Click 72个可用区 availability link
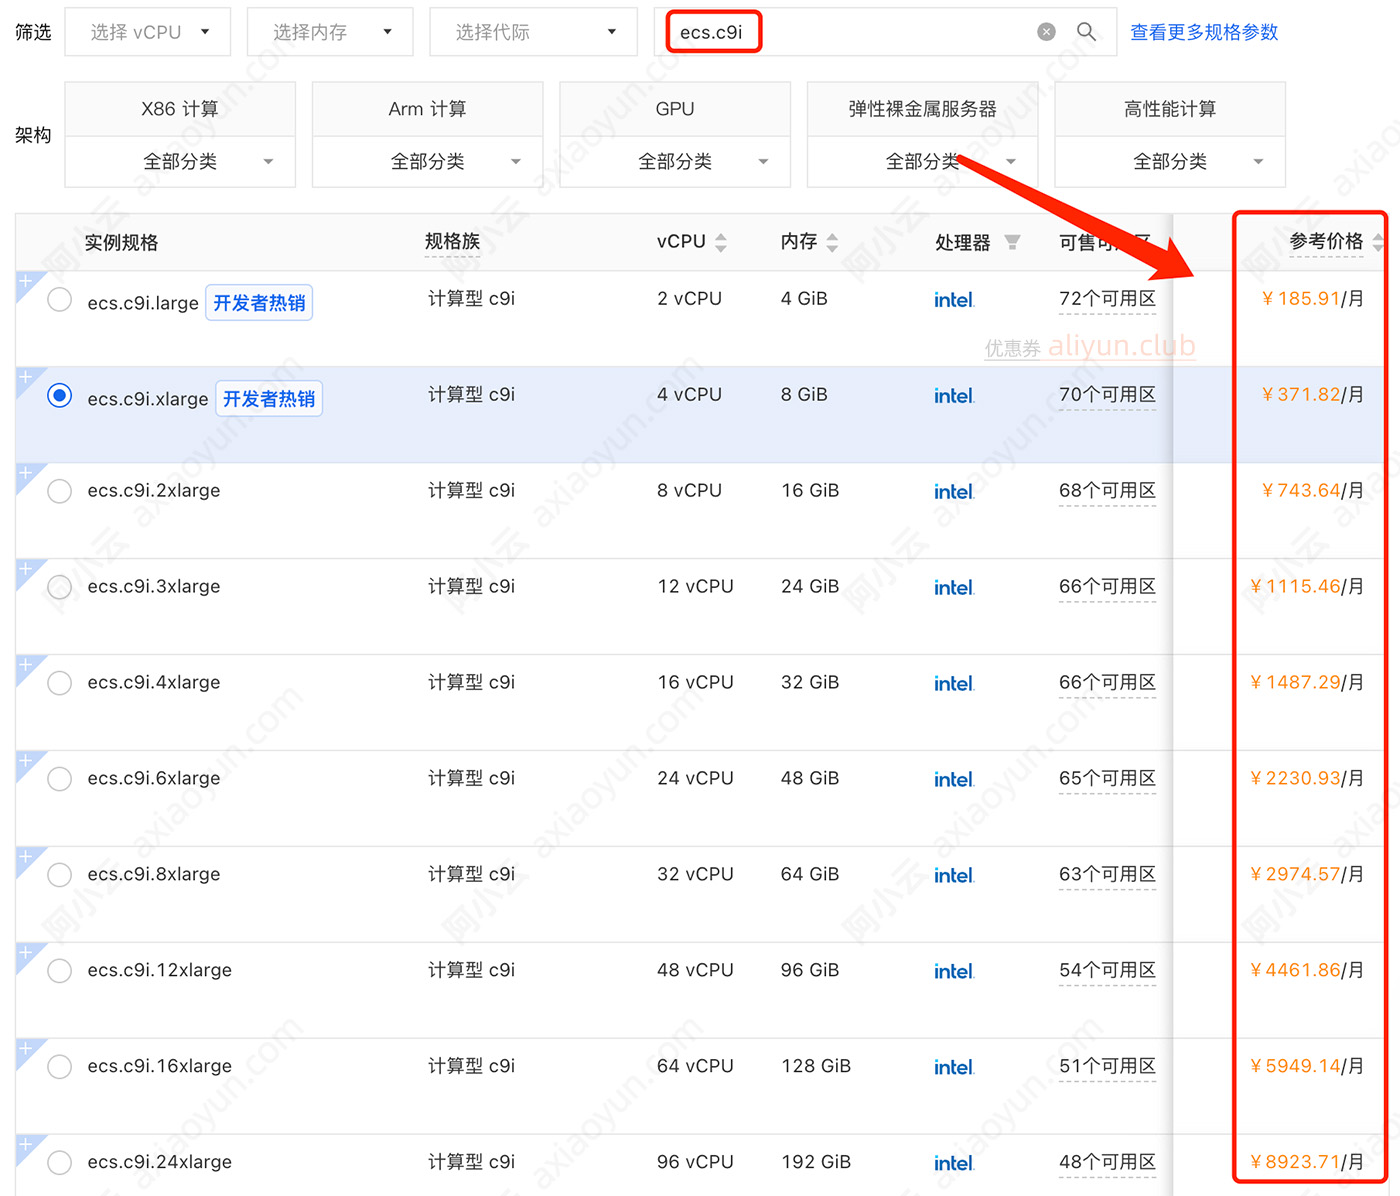 click(x=1107, y=299)
